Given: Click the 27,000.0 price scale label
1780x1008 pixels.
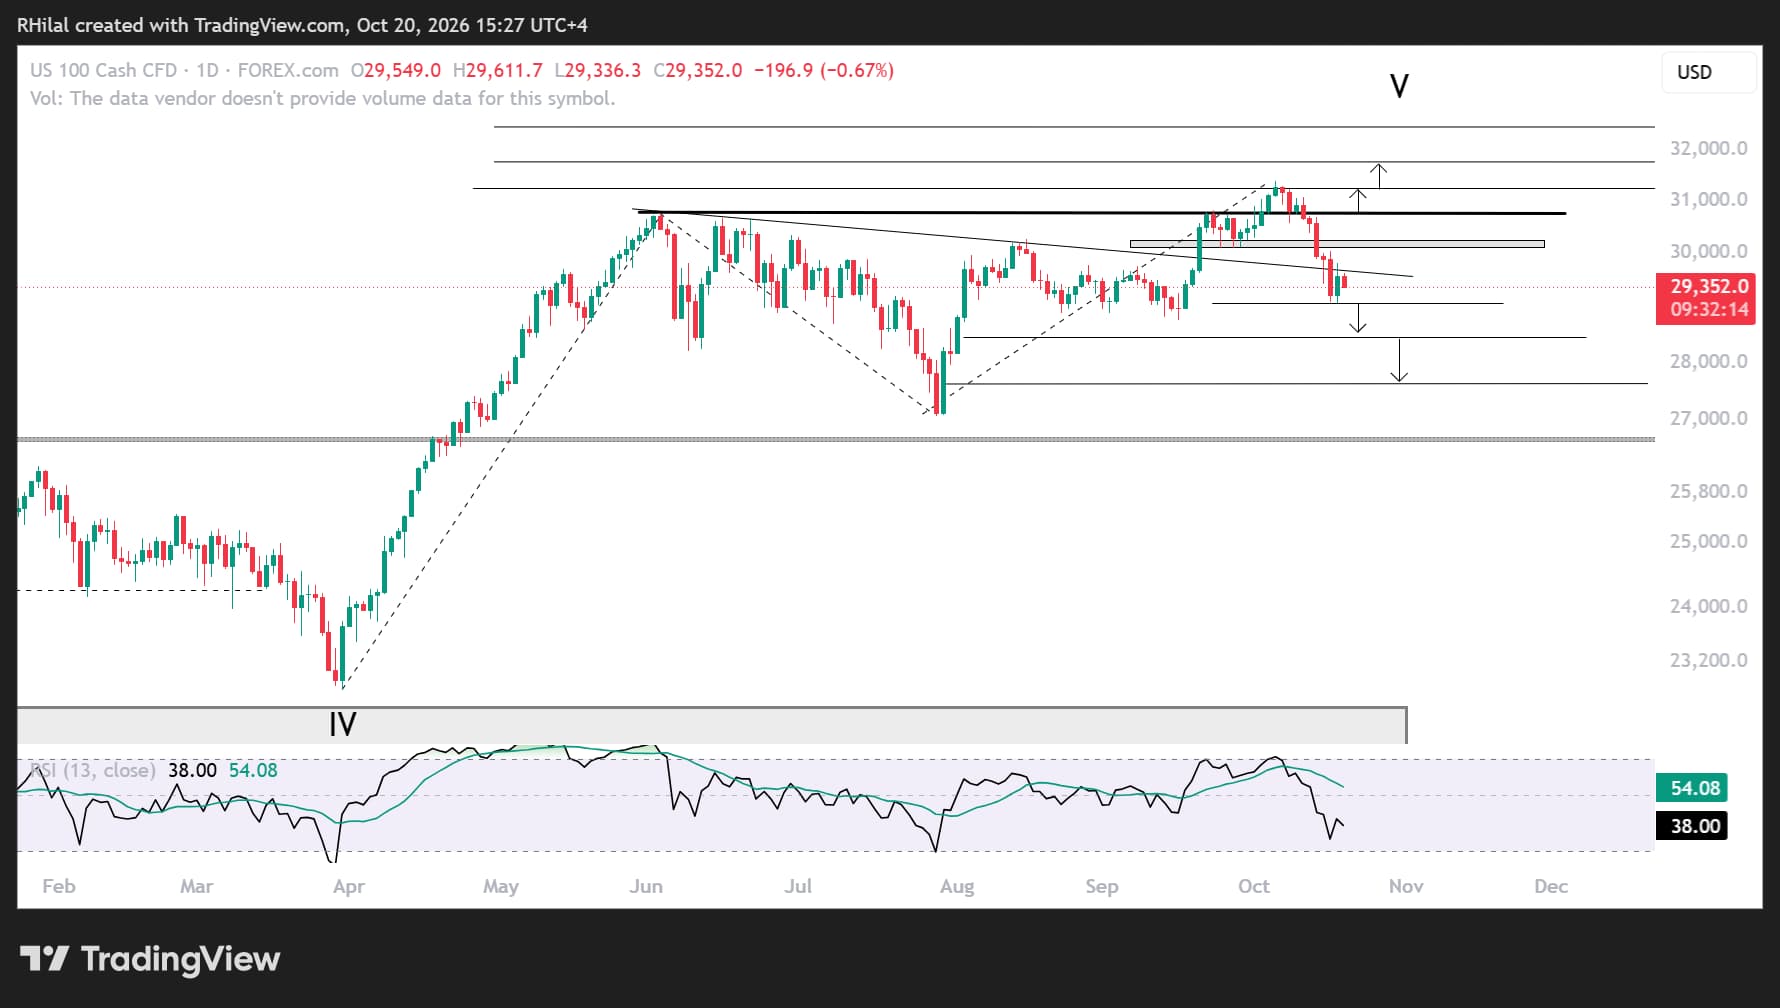Looking at the screenshot, I should click(1708, 418).
